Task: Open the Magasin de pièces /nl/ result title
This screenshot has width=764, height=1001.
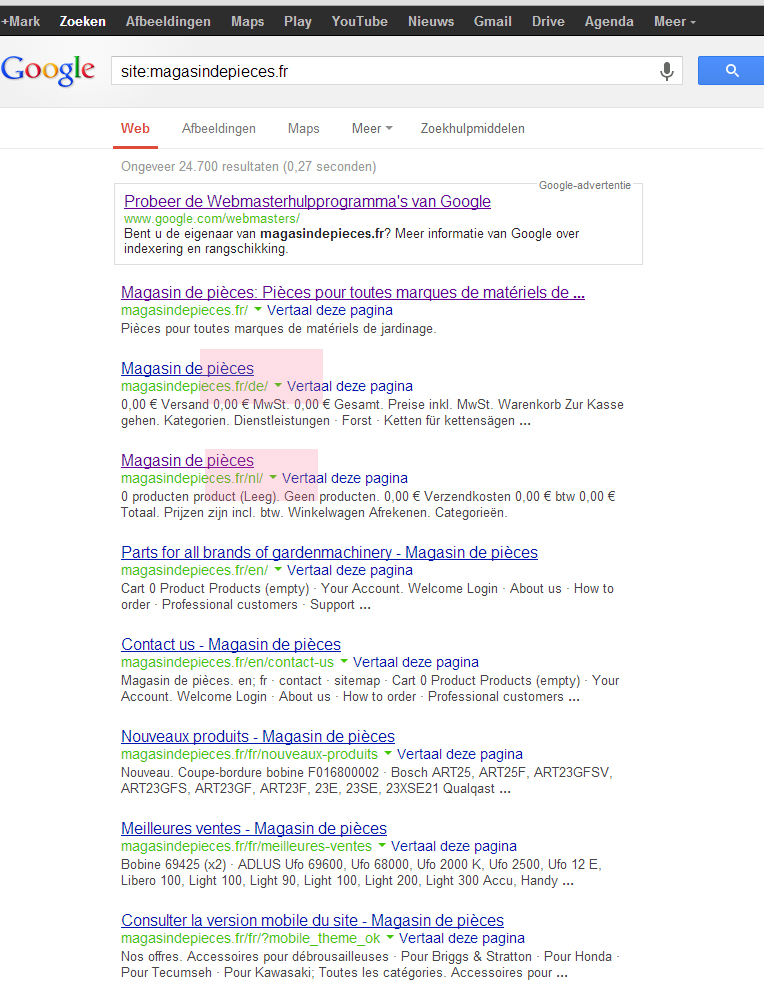Action: pos(188,460)
